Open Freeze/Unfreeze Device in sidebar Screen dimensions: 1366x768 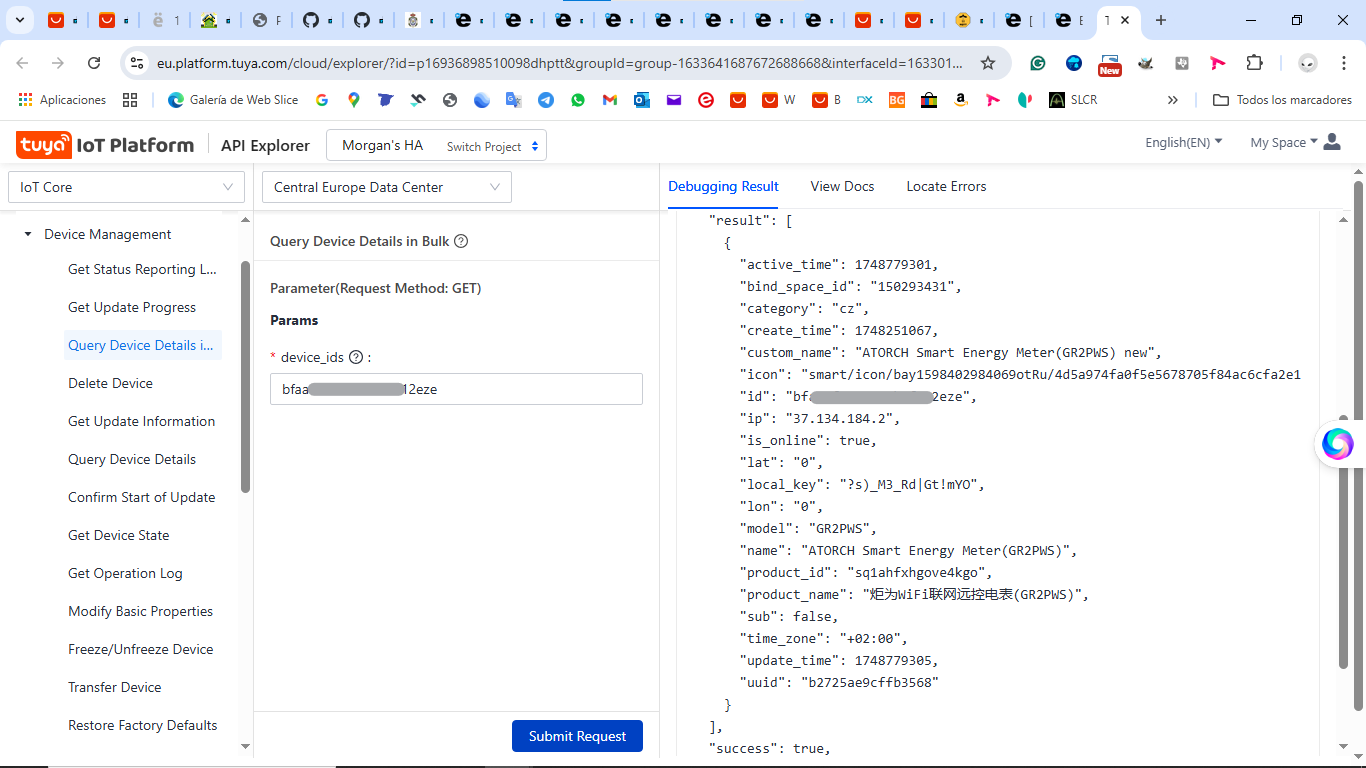click(140, 649)
